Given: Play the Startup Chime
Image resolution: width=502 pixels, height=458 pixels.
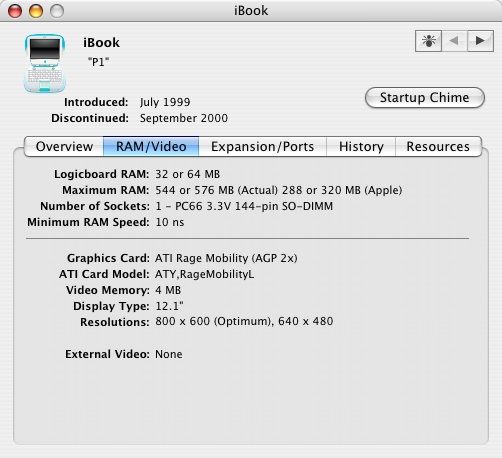Looking at the screenshot, I should pyautogui.click(x=425, y=98).
